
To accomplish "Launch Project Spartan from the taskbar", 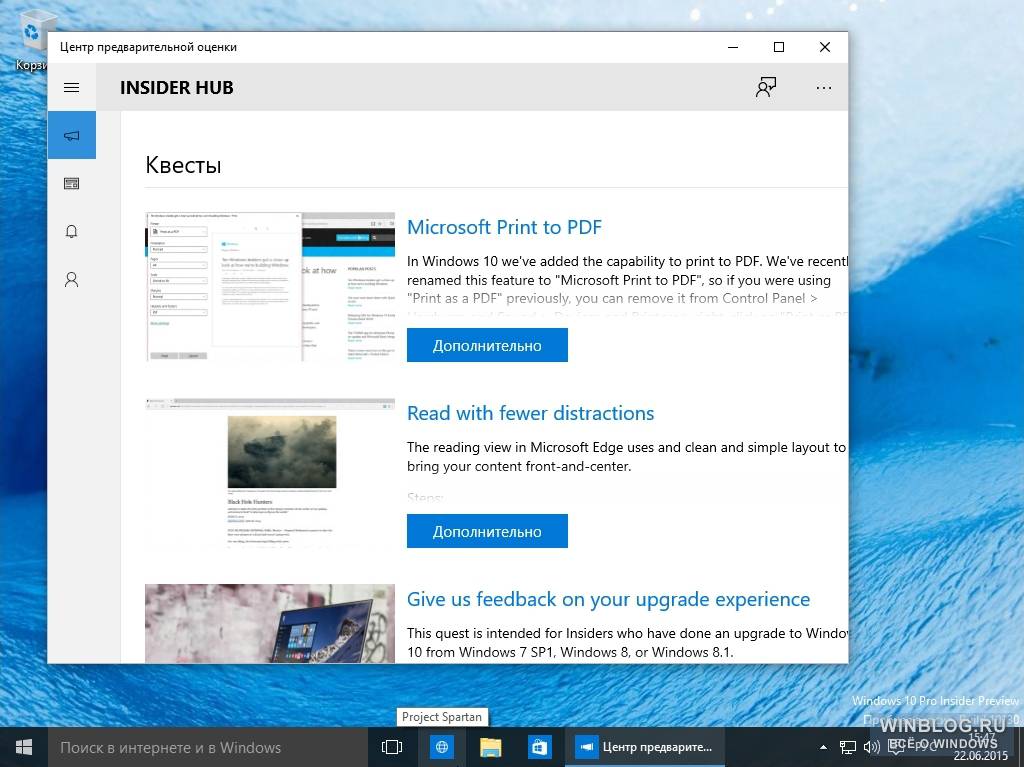I will click(x=442, y=747).
